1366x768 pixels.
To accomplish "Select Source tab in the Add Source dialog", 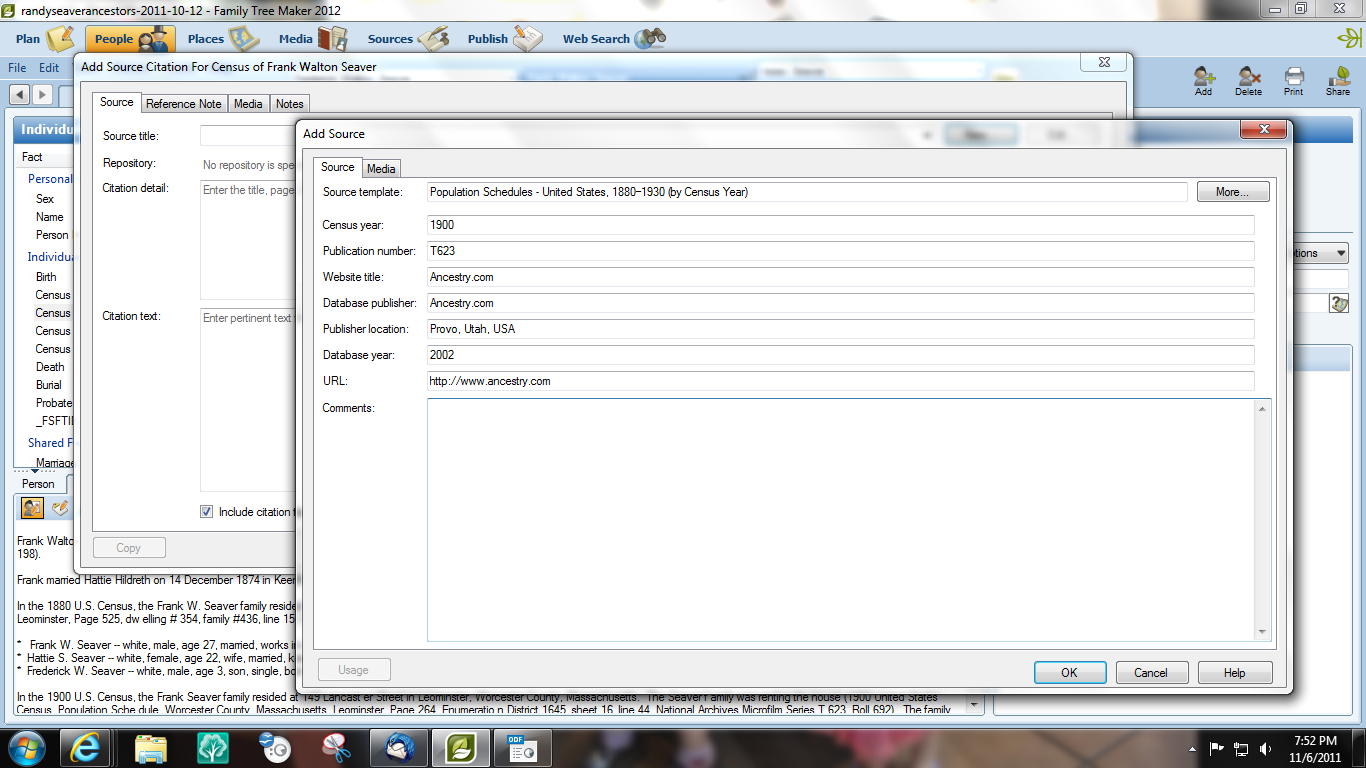I will (x=337, y=167).
